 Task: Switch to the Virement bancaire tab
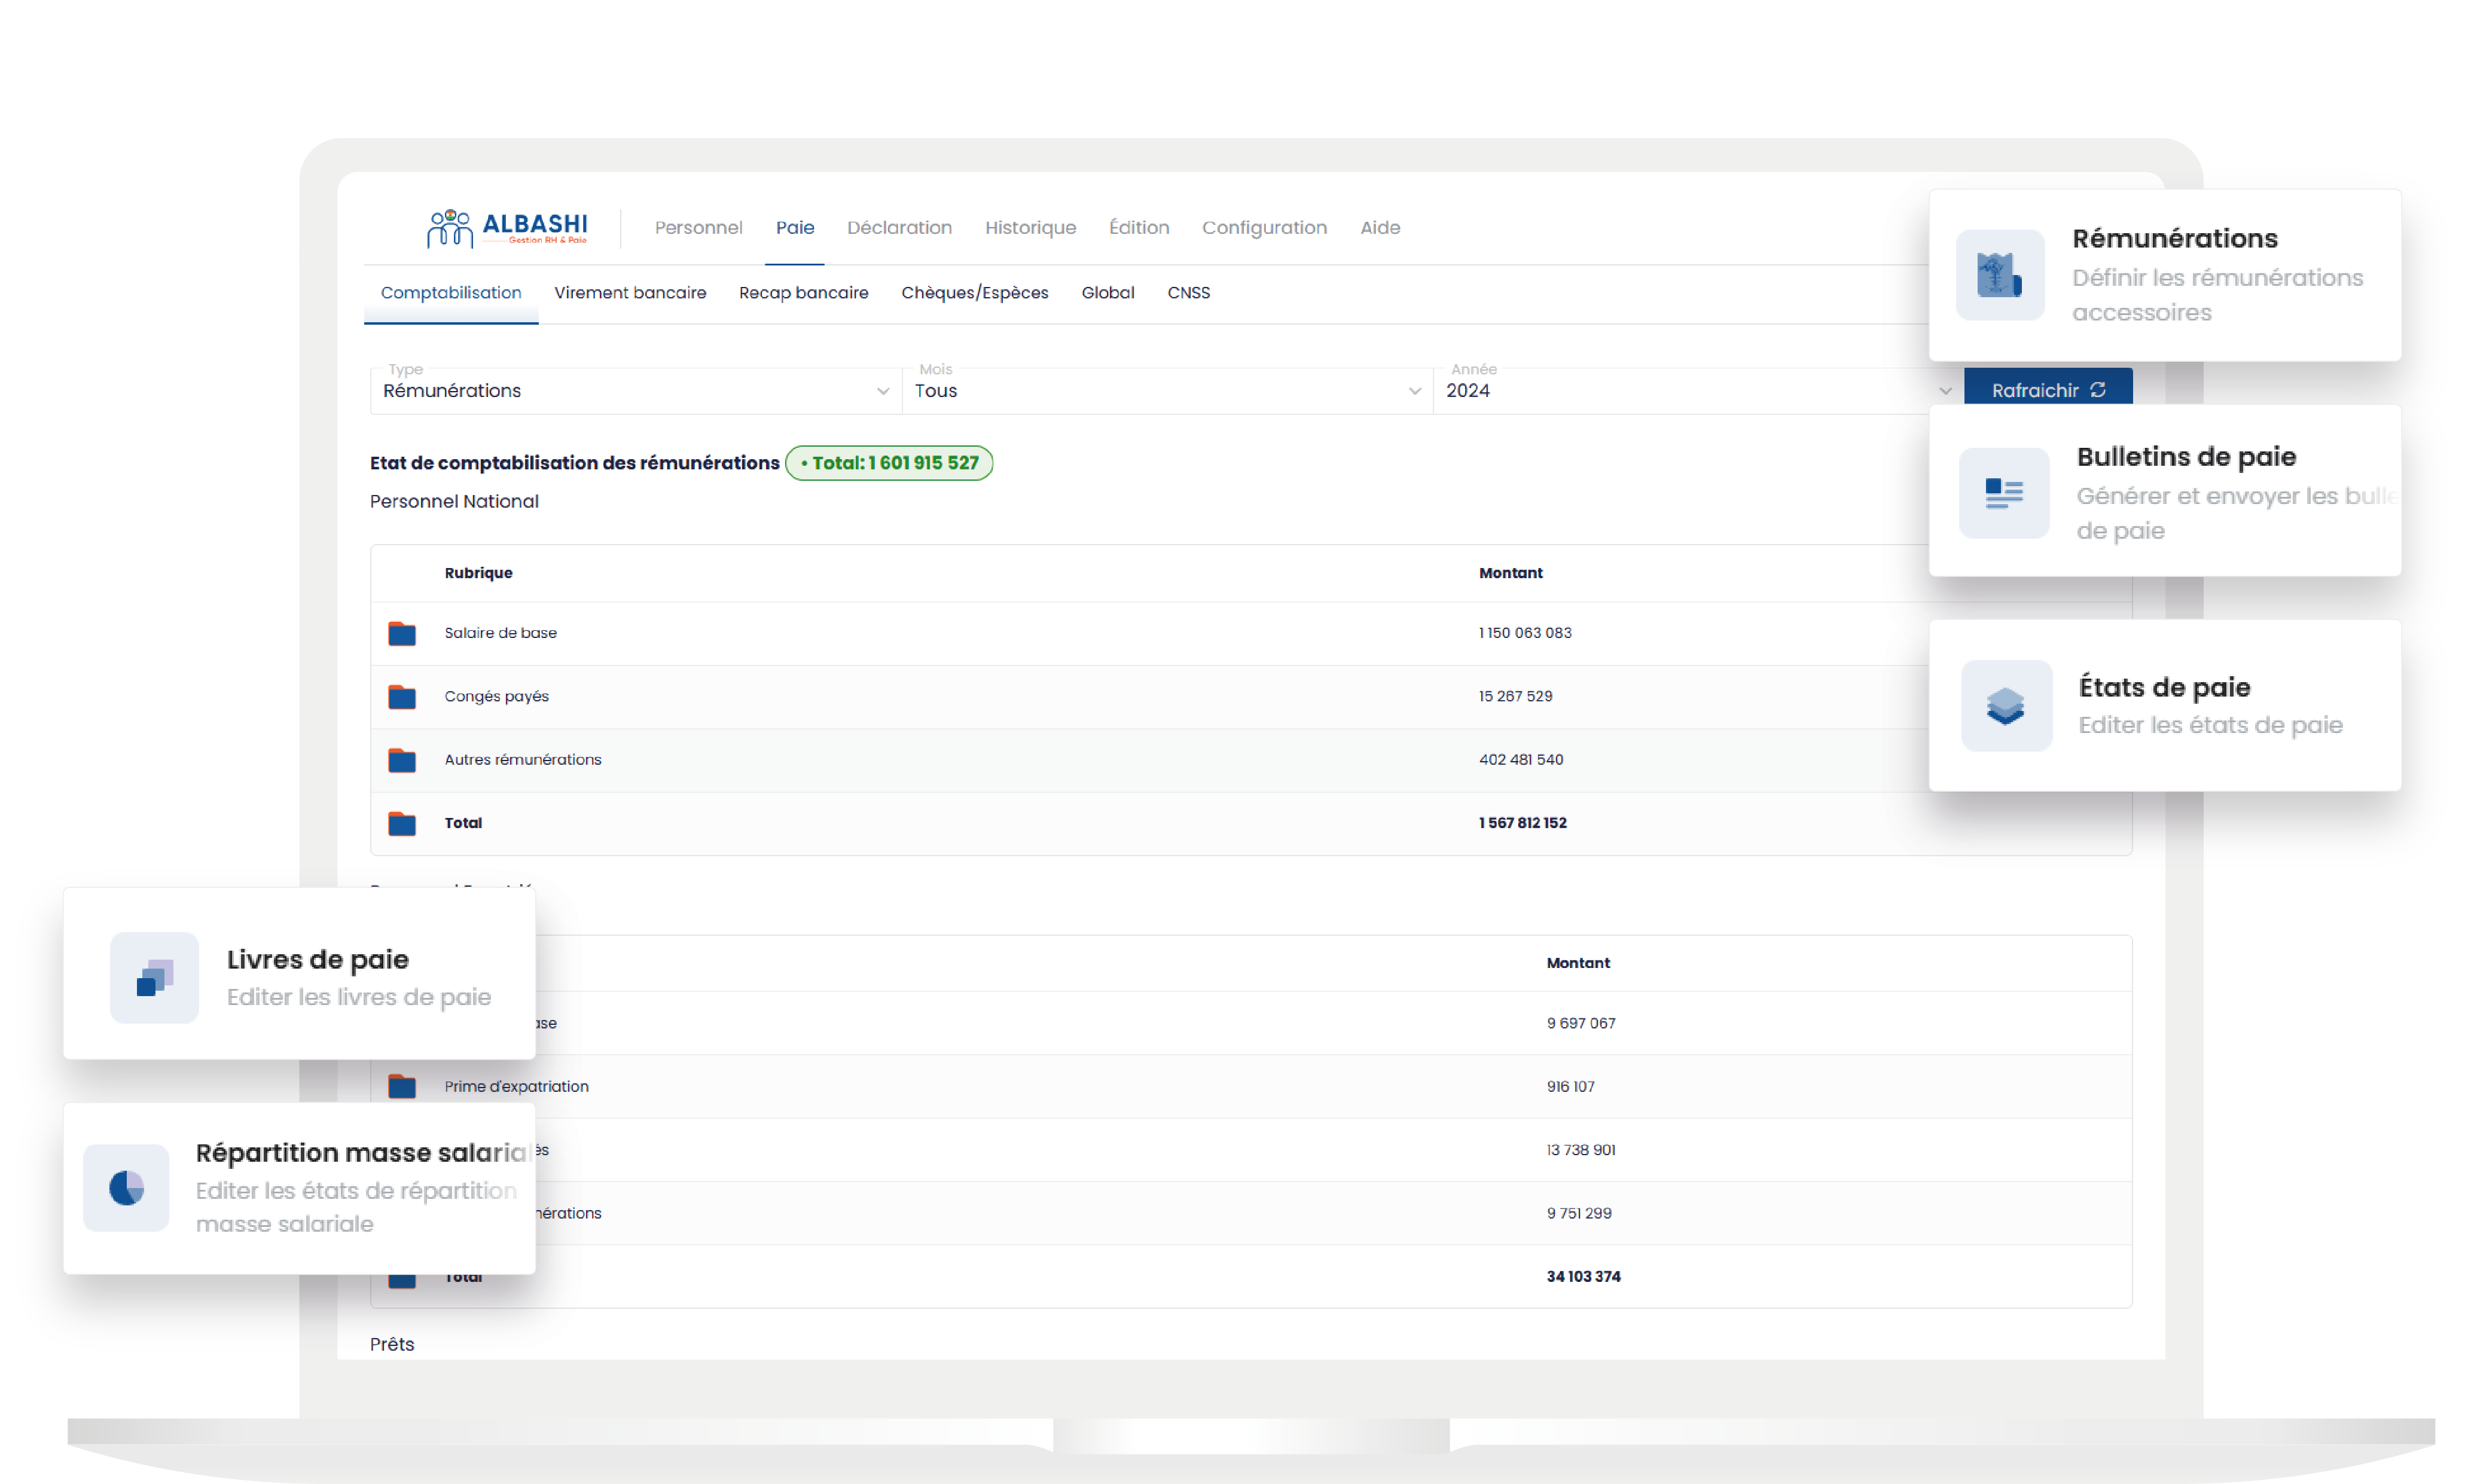point(630,293)
